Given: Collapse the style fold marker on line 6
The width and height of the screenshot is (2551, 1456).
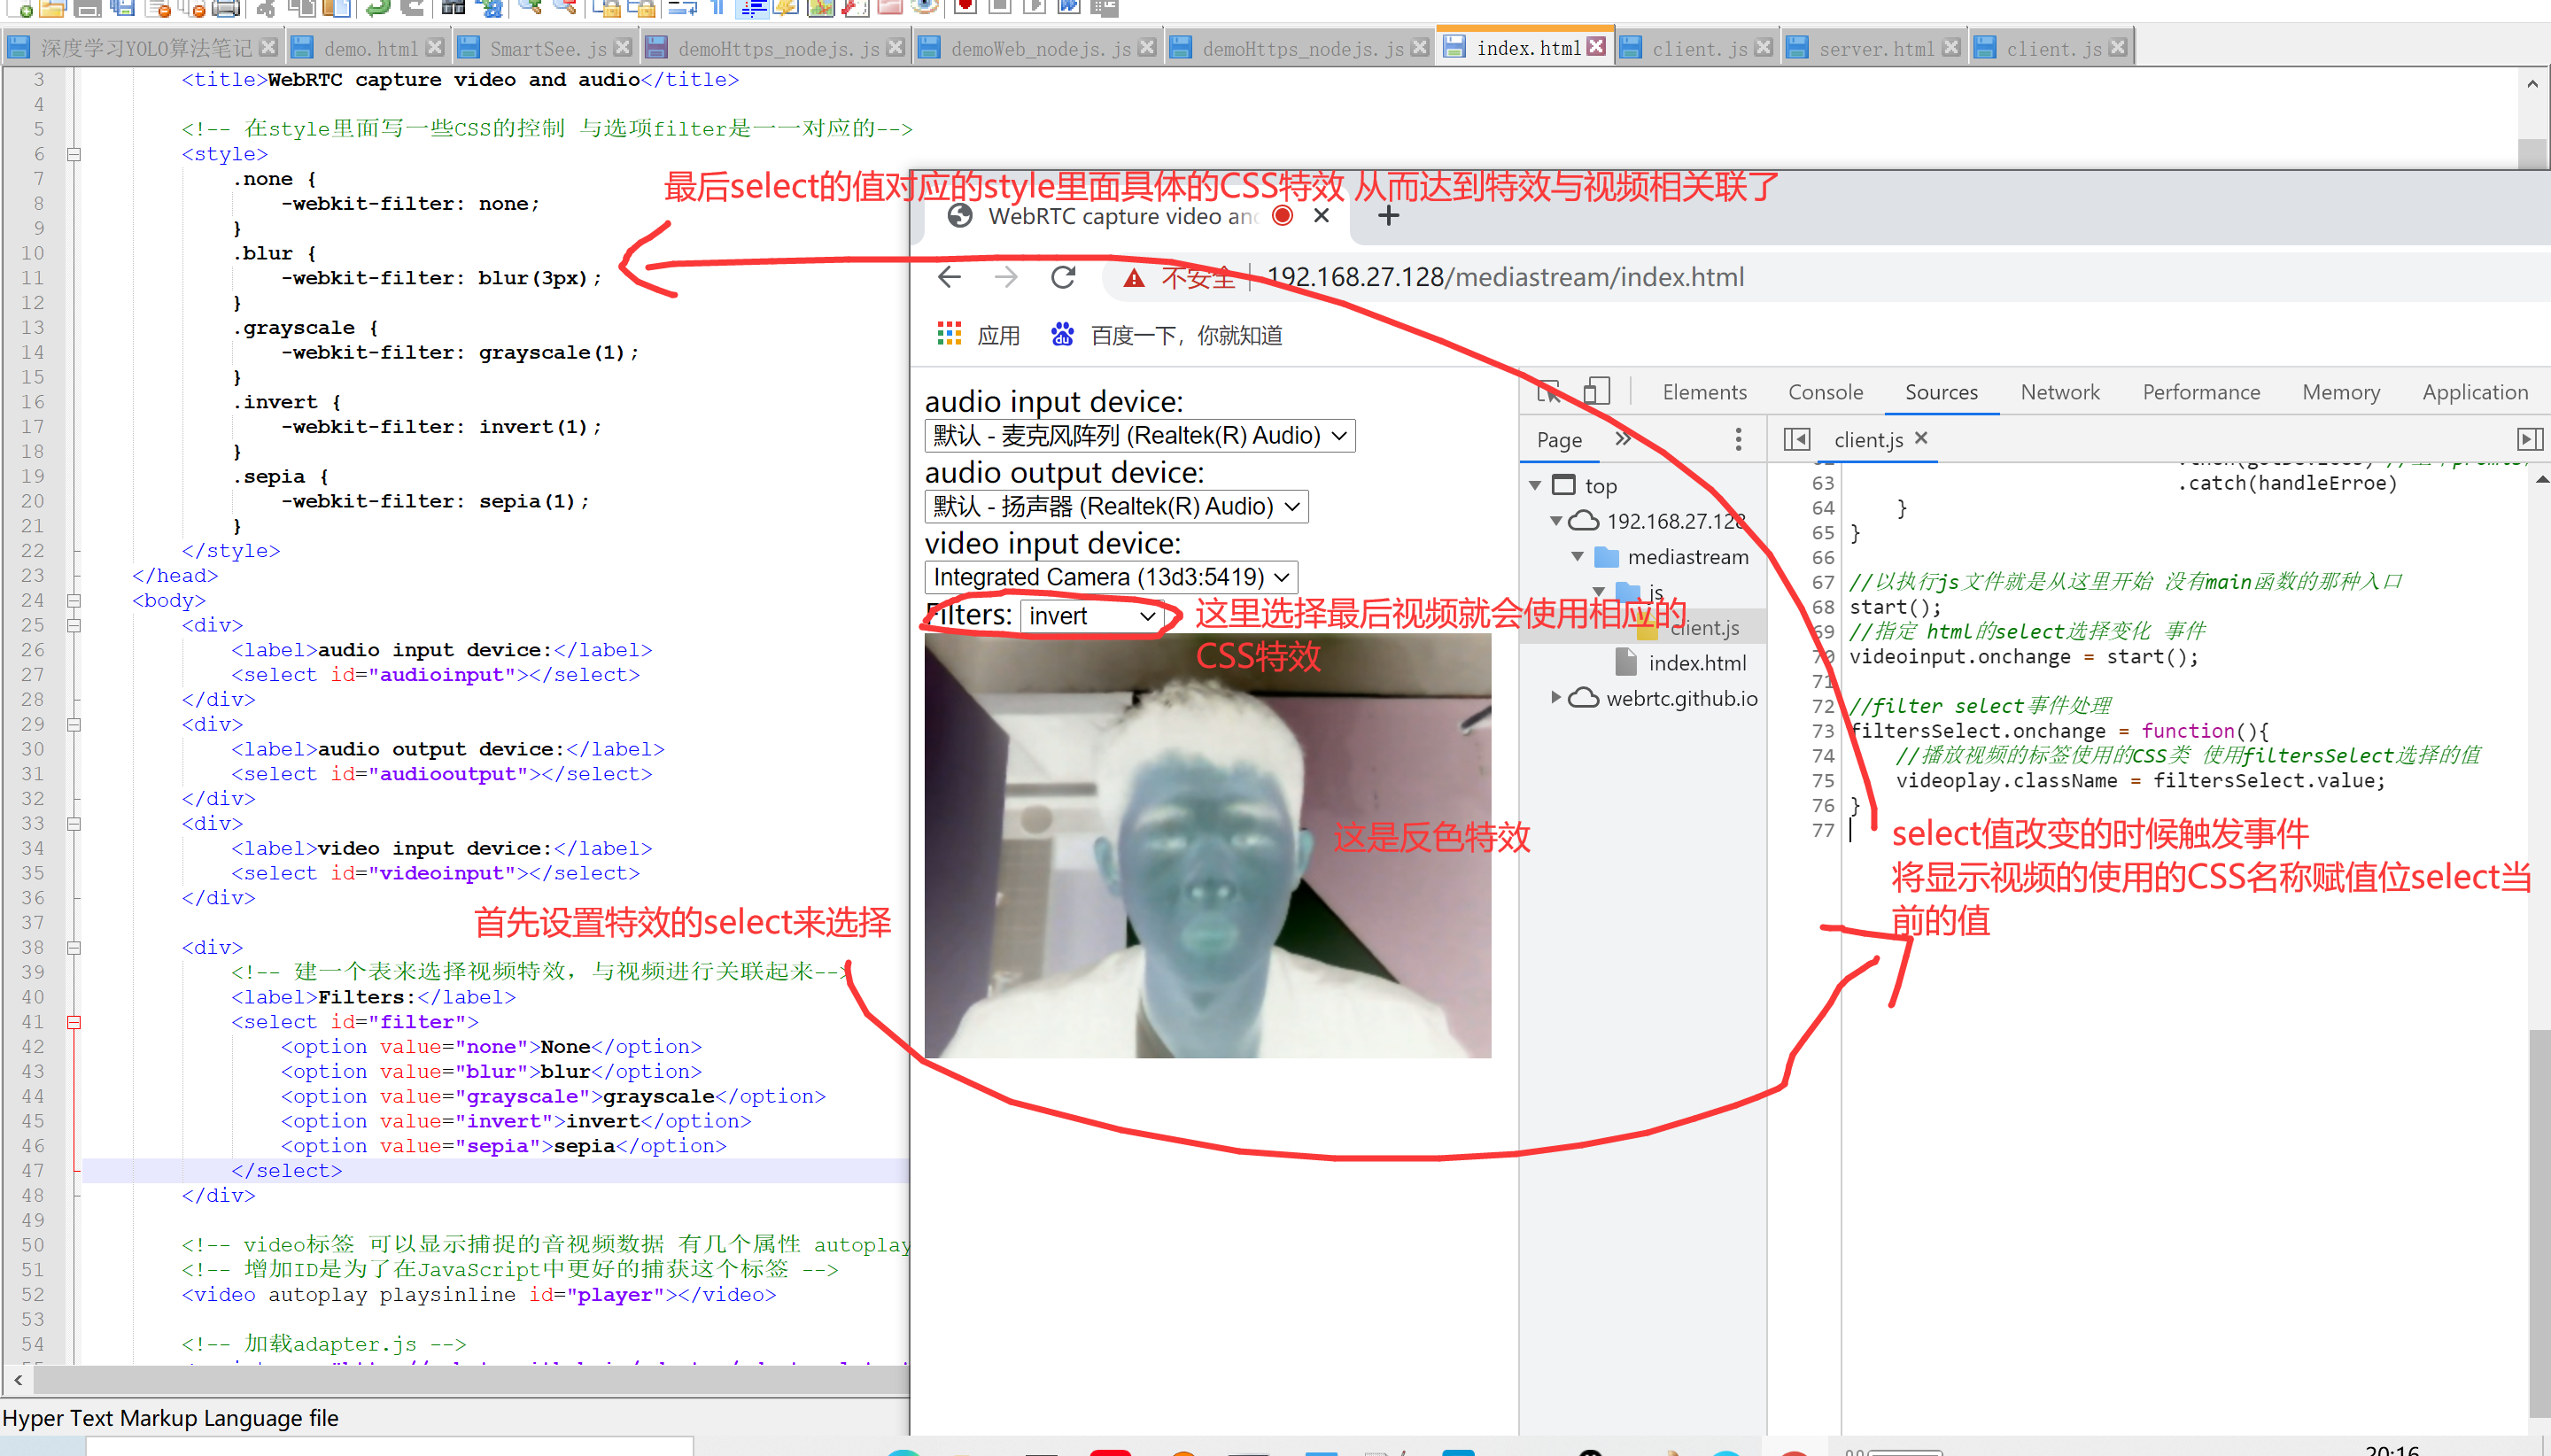Looking at the screenshot, I should click(74, 154).
